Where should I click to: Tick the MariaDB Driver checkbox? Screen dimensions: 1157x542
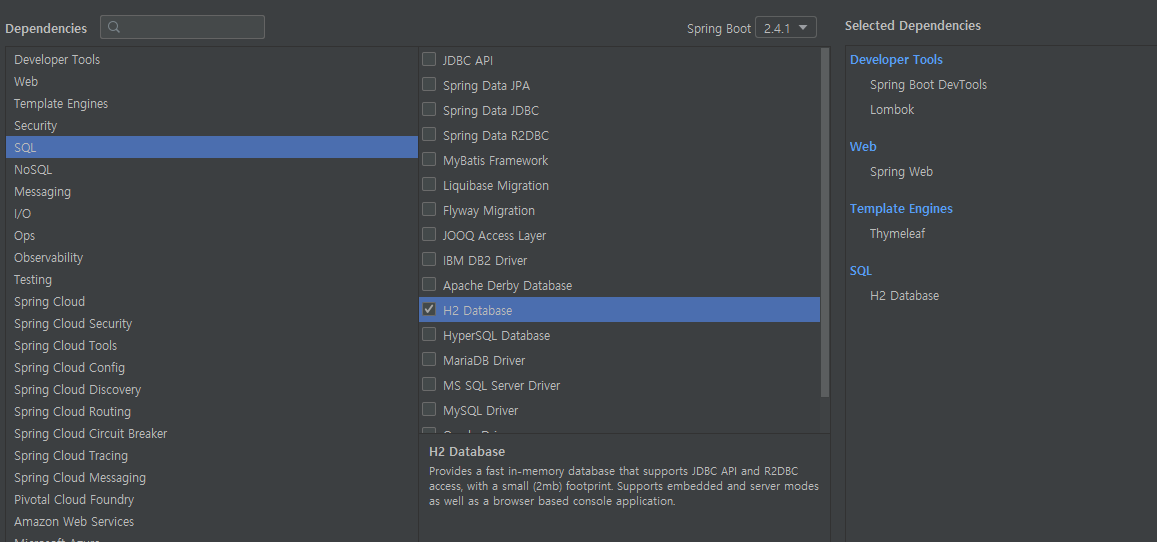point(429,360)
